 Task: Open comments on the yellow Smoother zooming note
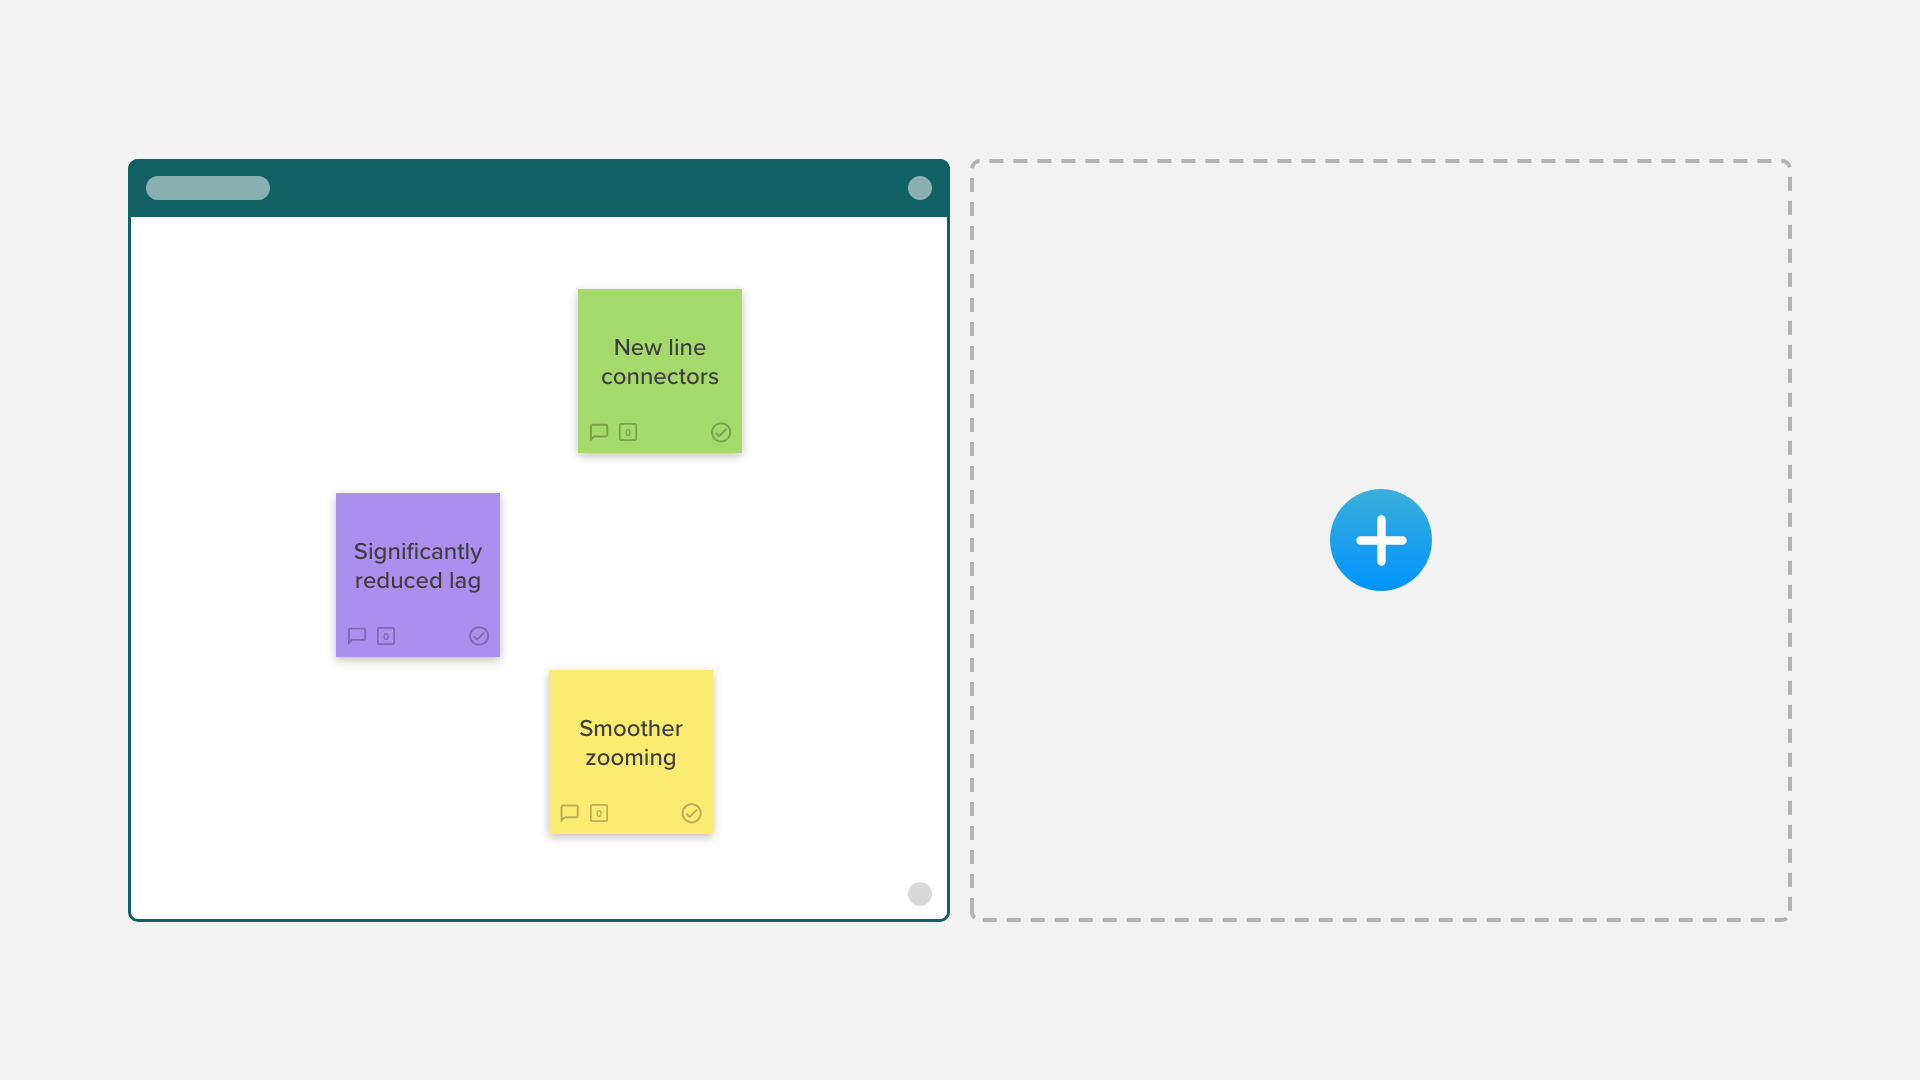[x=570, y=813]
